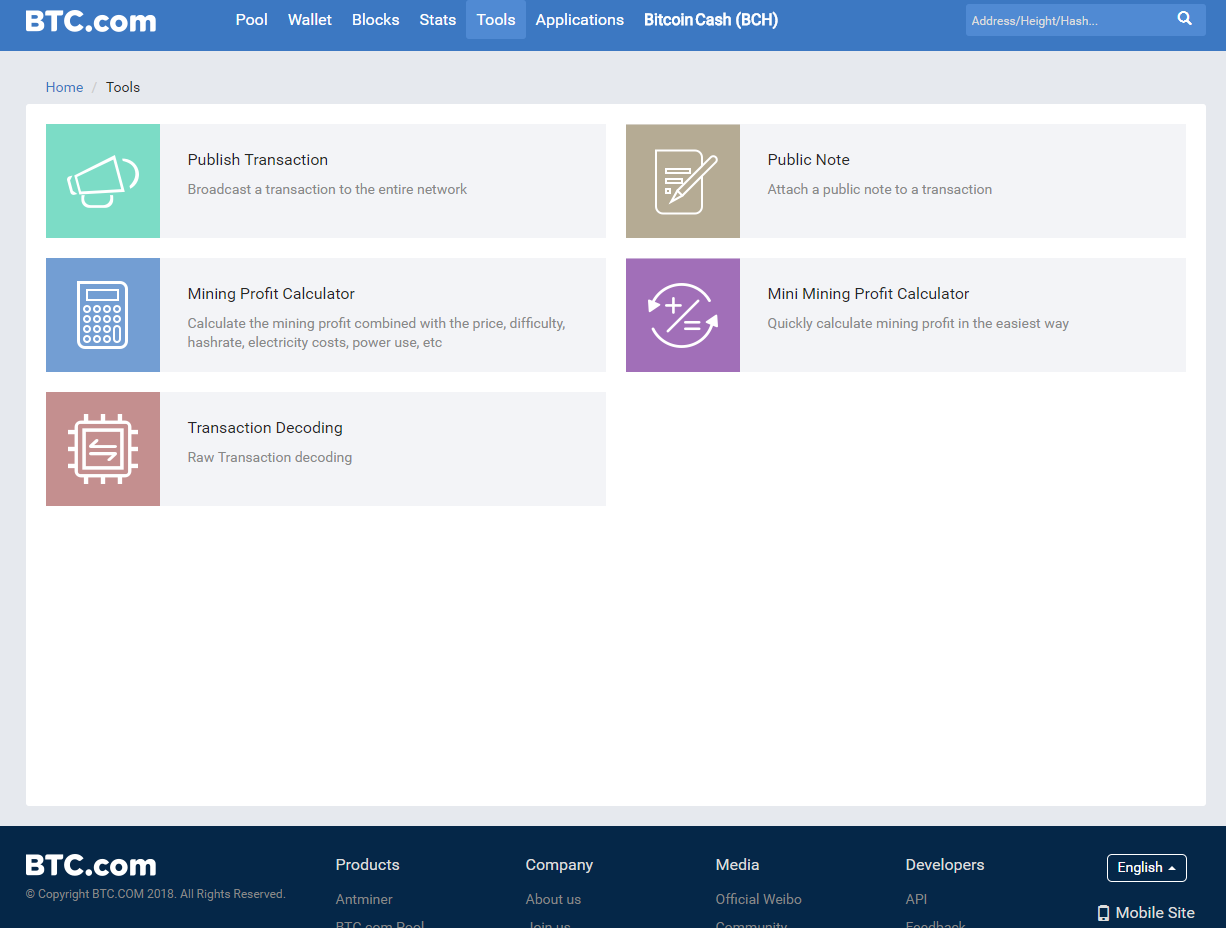Open the Publish Transaction title link
1226x928 pixels.
coord(258,160)
